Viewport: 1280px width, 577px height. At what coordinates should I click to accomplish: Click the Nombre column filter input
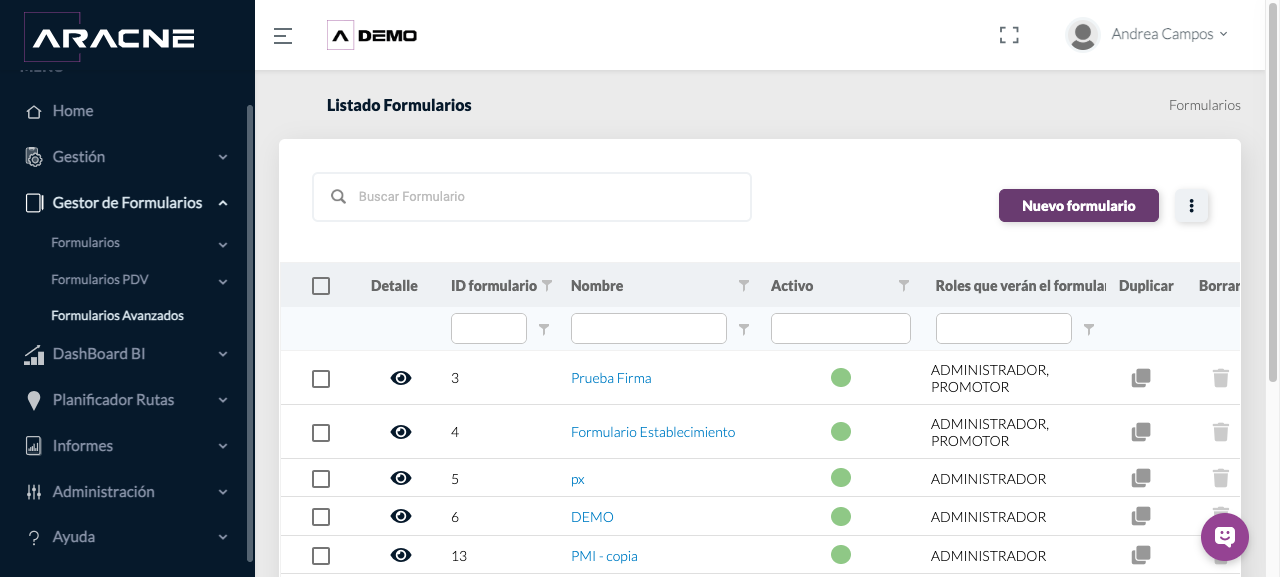(649, 328)
